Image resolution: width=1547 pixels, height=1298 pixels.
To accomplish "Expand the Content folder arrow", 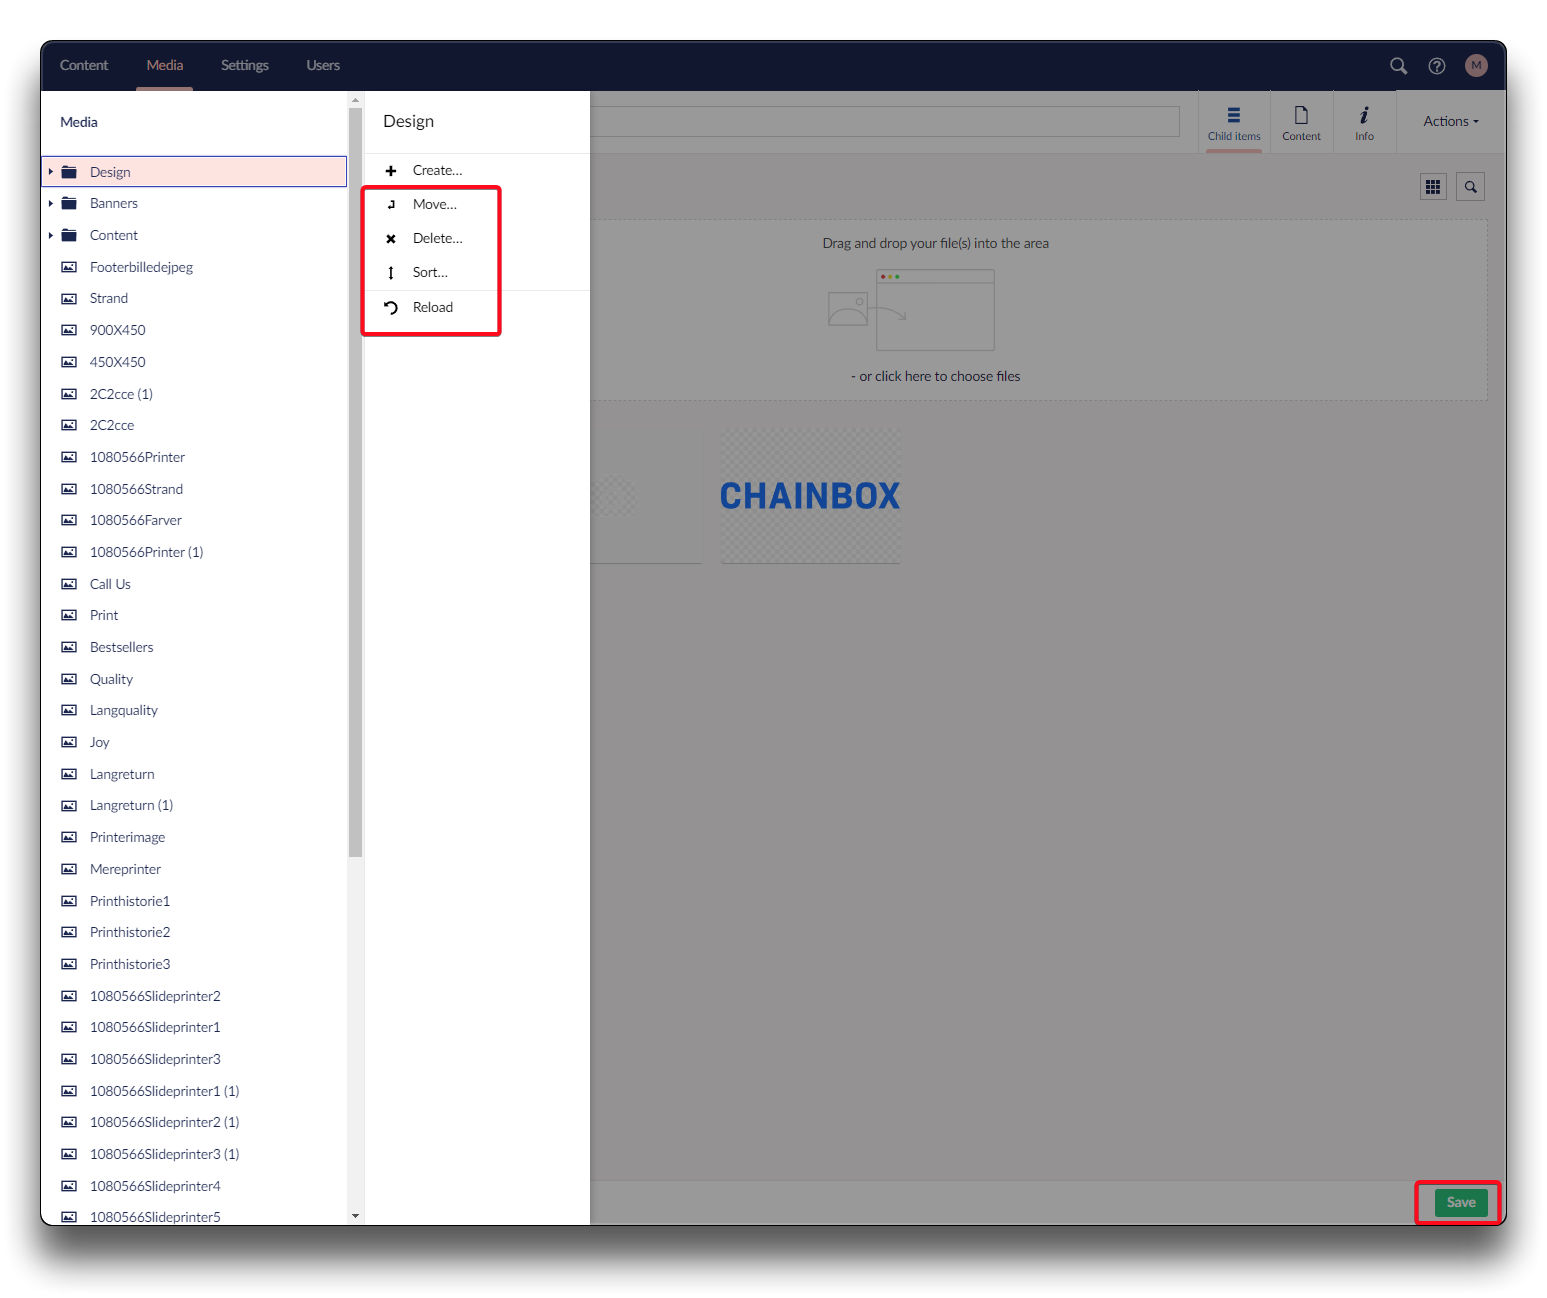I will [51, 236].
